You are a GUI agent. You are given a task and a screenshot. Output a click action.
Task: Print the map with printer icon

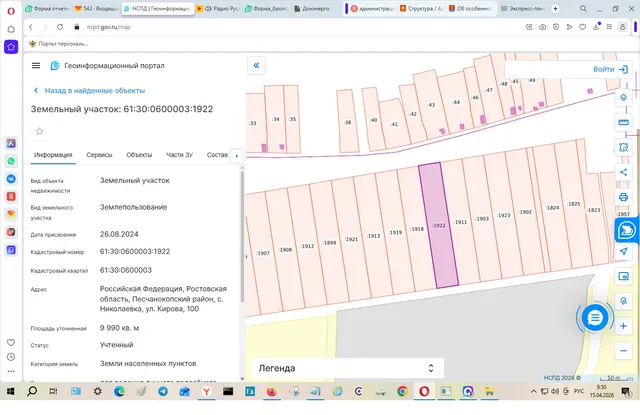point(623,197)
